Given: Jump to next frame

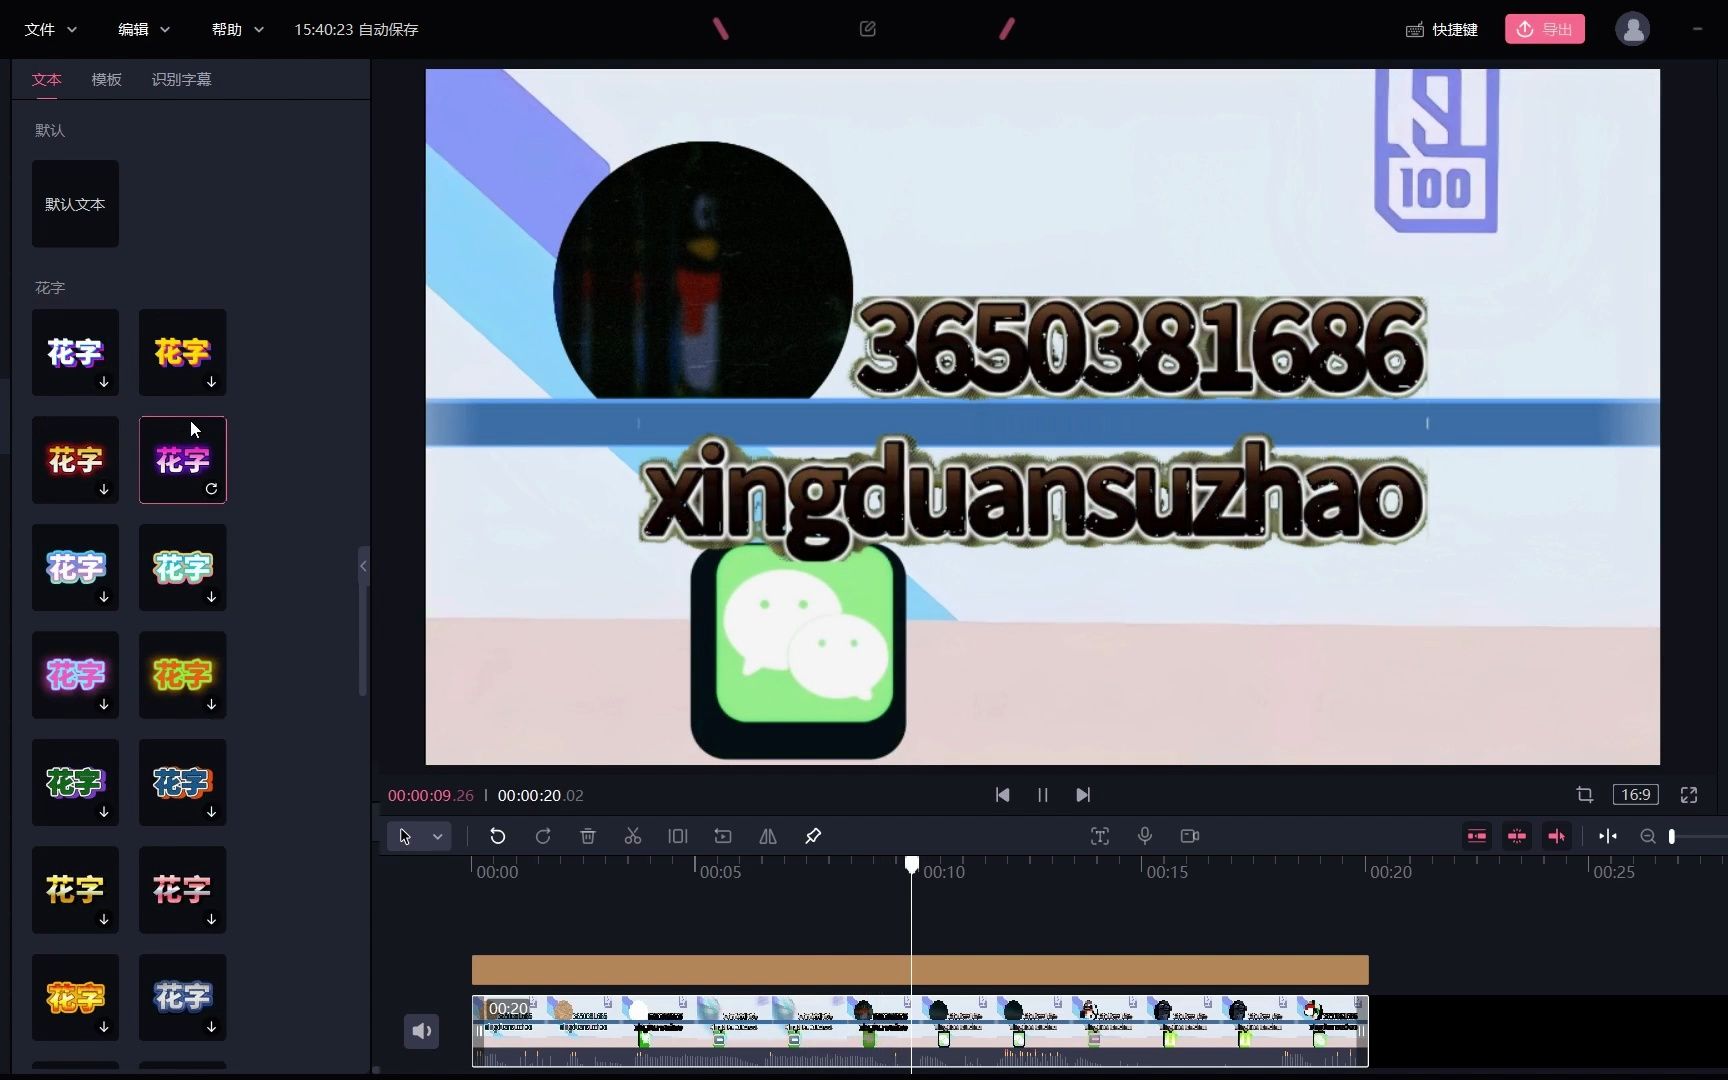Looking at the screenshot, I should pyautogui.click(x=1083, y=795).
